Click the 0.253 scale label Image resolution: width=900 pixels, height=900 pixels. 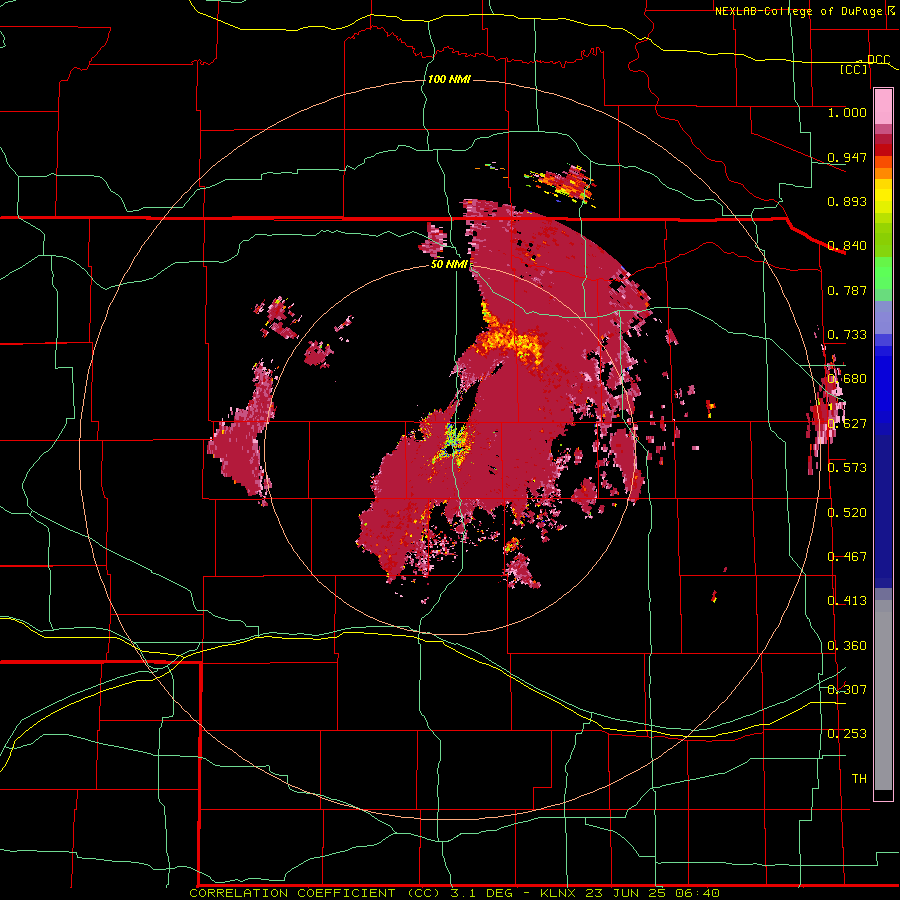(x=847, y=734)
